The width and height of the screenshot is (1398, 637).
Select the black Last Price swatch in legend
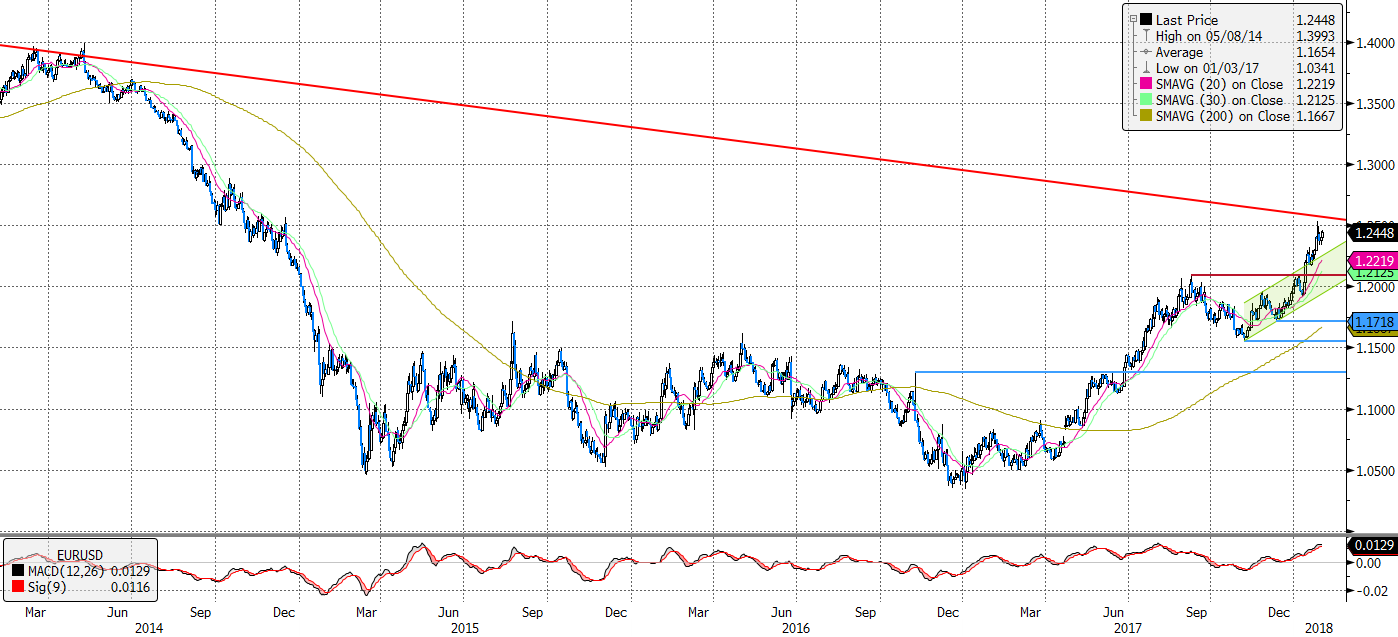[x=1145, y=20]
